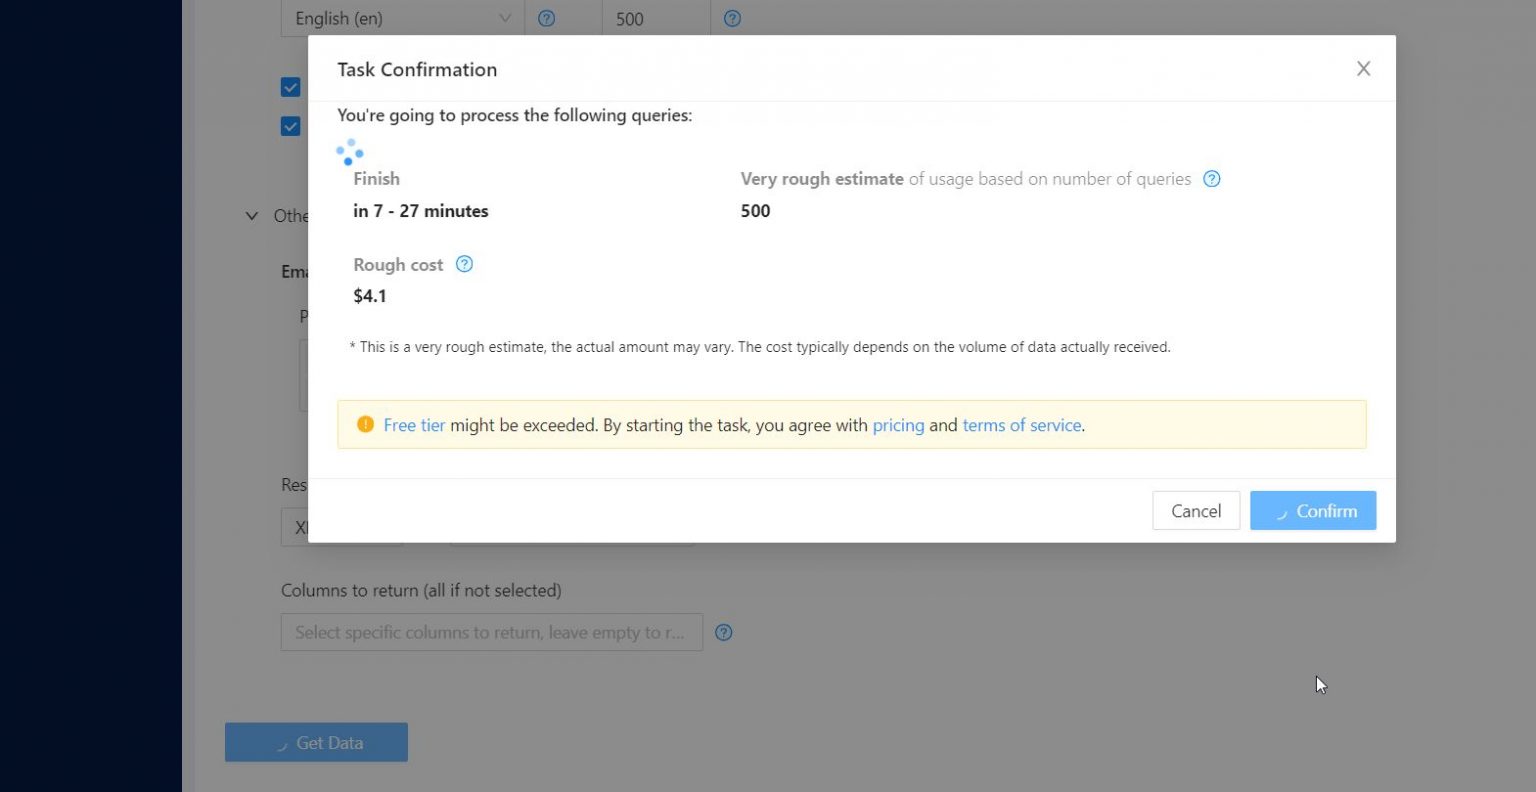The height and width of the screenshot is (792, 1536).
Task: Collapse the Other section chevron
Action: [252, 216]
